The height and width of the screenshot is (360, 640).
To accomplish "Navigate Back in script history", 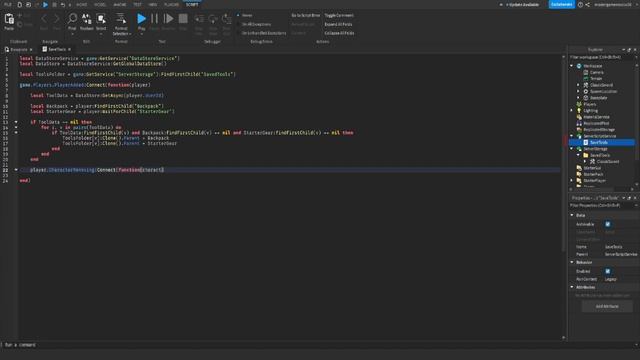I will coord(44,19).
